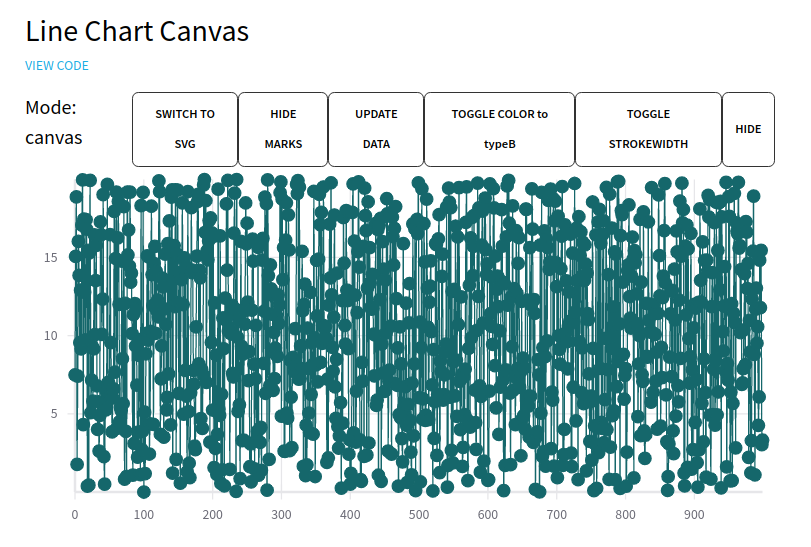This screenshot has height=547, width=811.
Task: Click the 800 tick on the x-axis
Action: (625, 515)
